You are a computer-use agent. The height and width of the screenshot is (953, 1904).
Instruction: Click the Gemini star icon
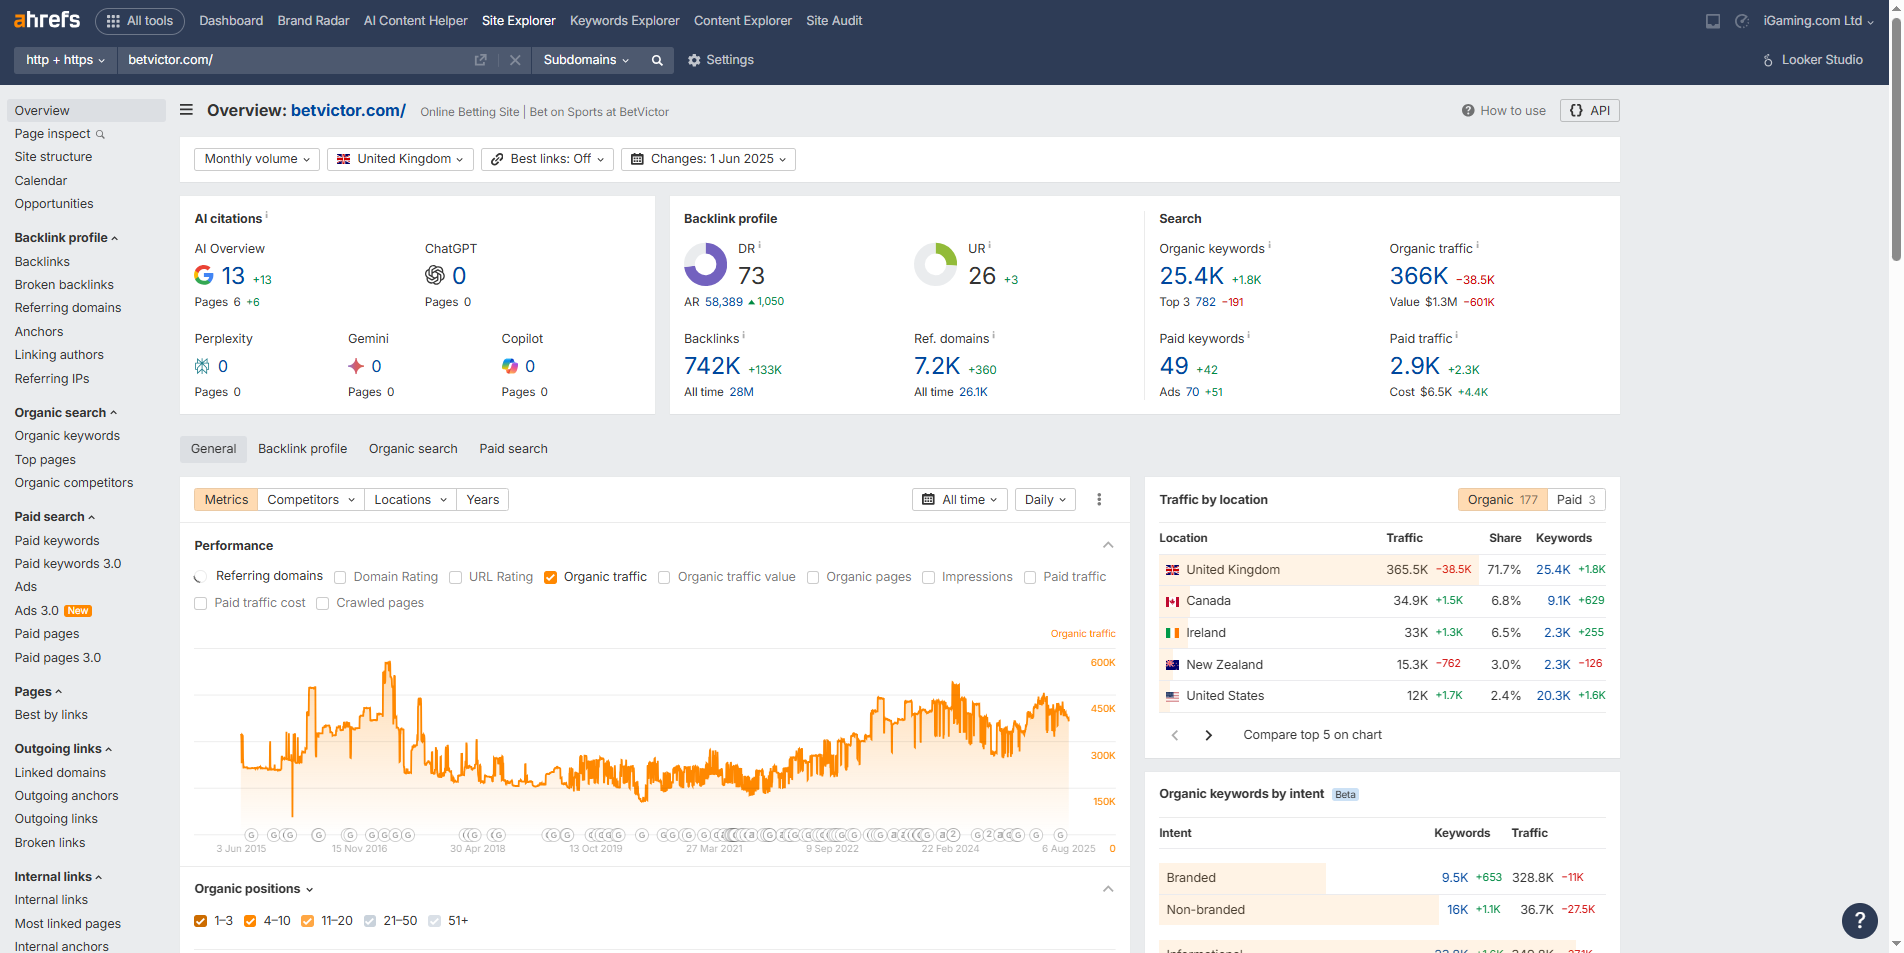[356, 366]
